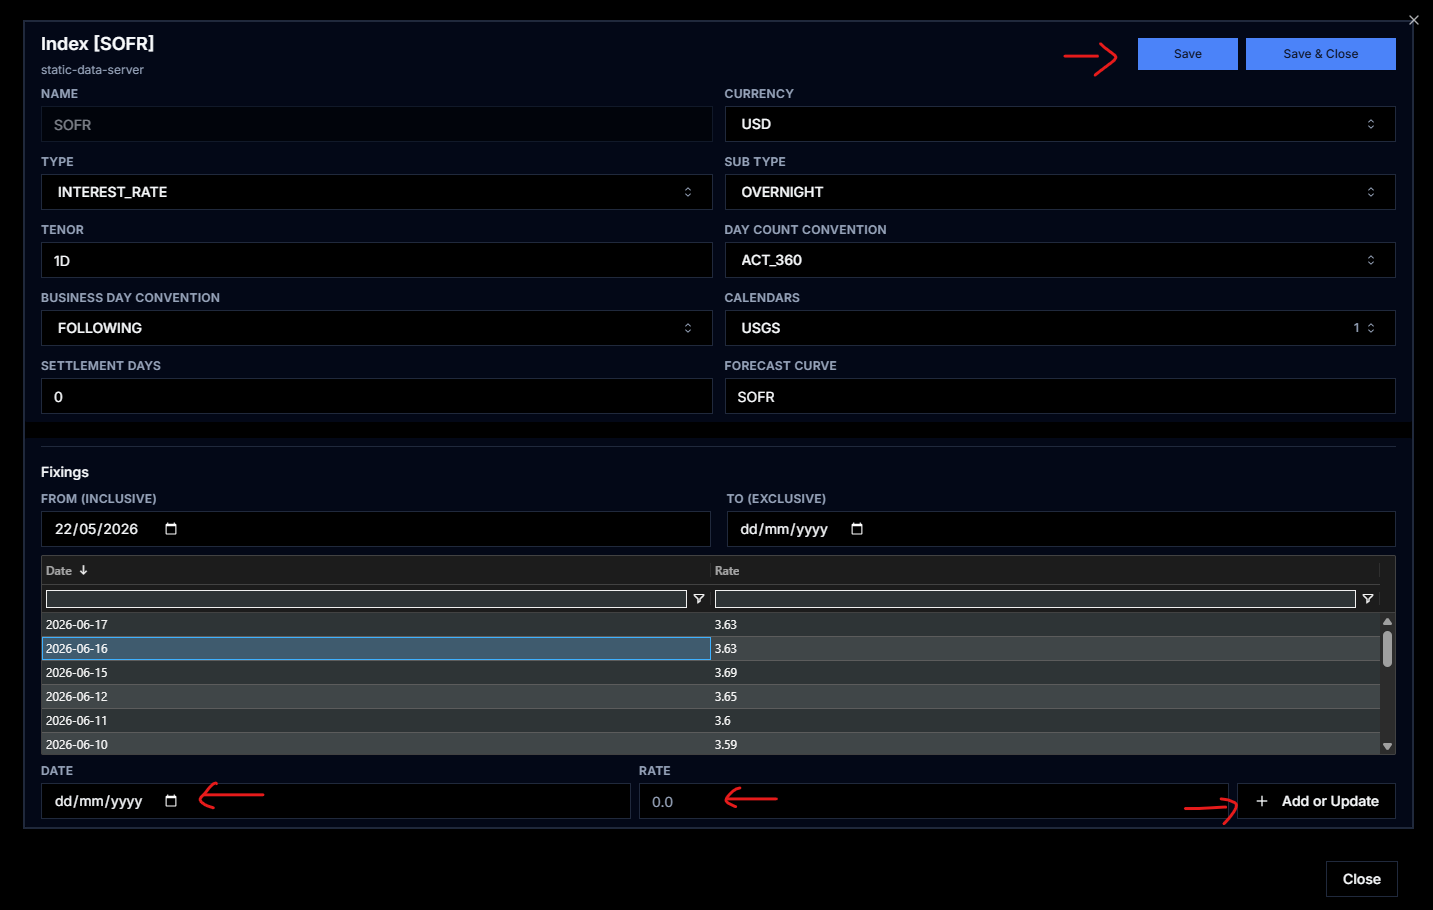Select the 2026-06-17 fixing row
1433x910 pixels.
[x=711, y=624]
